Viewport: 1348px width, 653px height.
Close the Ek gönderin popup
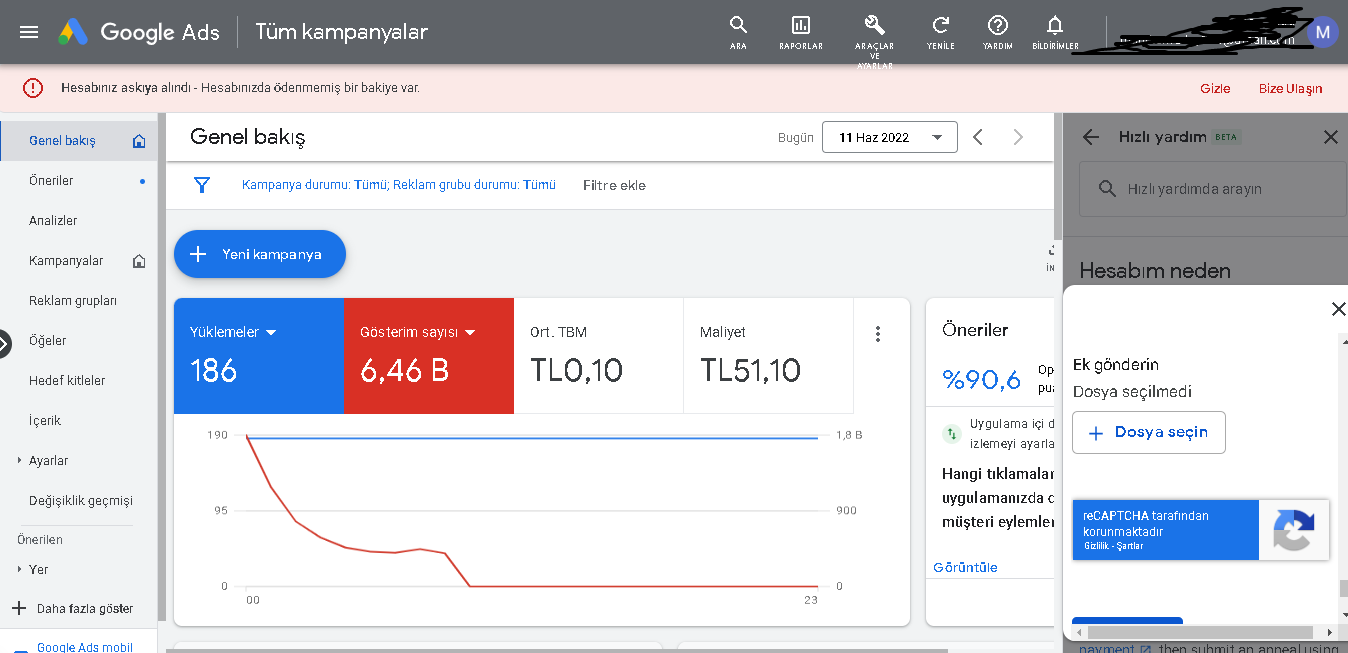tap(1338, 309)
